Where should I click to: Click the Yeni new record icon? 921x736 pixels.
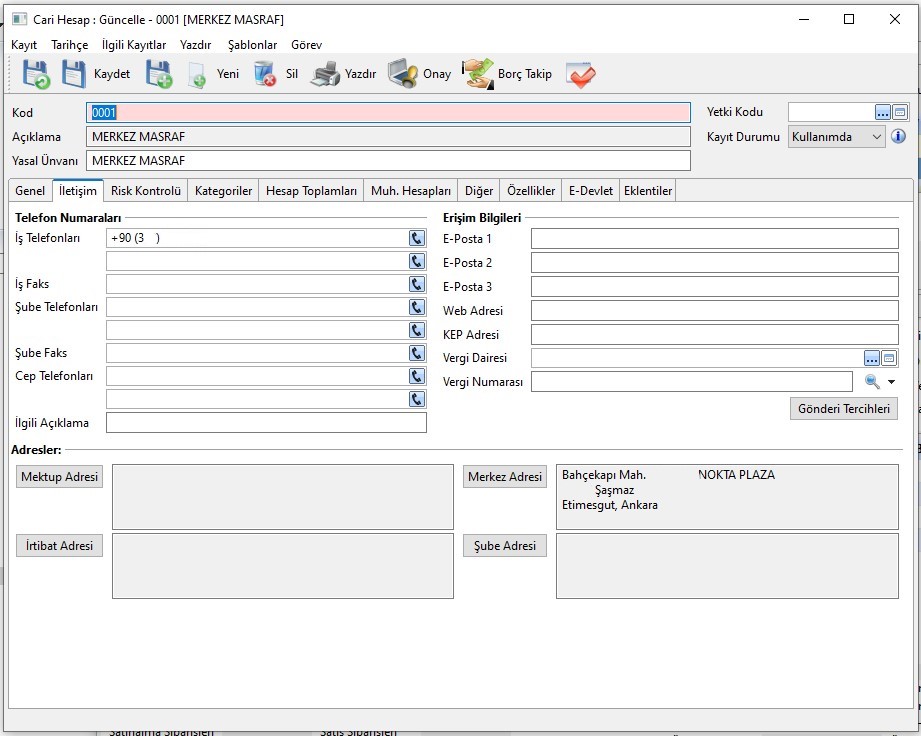[x=197, y=74]
